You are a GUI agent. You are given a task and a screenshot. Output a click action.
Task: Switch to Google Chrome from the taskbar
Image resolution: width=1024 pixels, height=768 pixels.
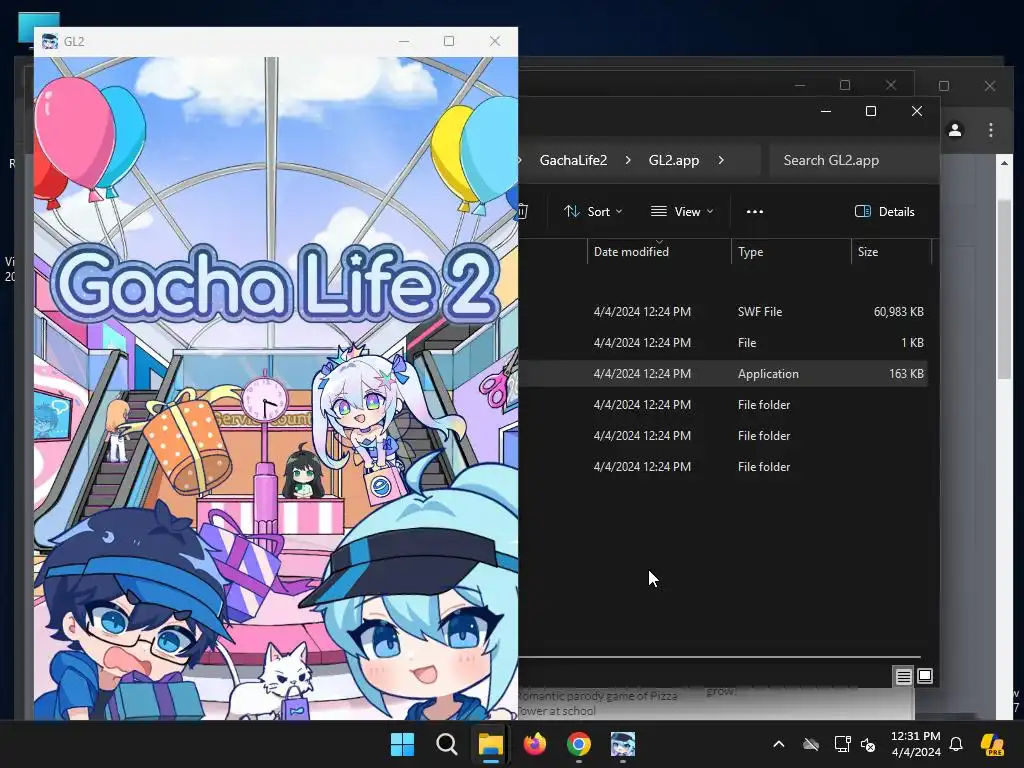[579, 744]
